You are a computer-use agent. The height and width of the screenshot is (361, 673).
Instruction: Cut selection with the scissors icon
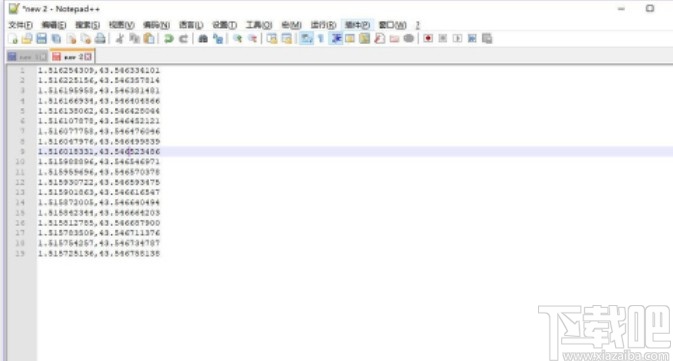120,39
